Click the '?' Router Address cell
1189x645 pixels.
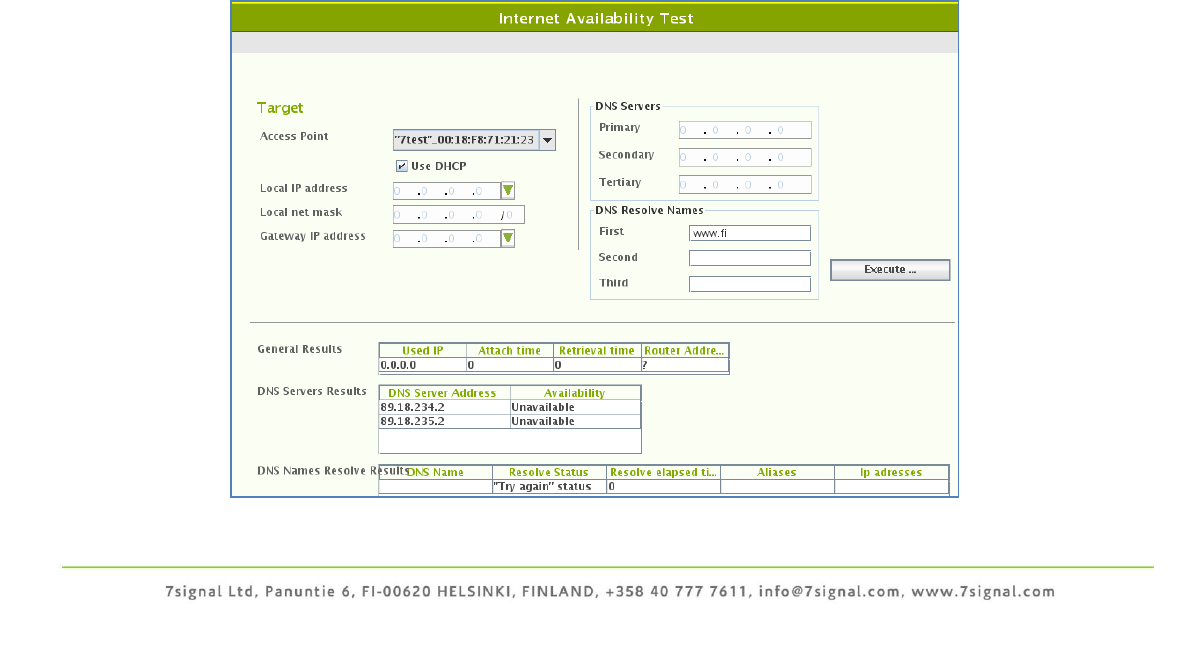tap(685, 365)
